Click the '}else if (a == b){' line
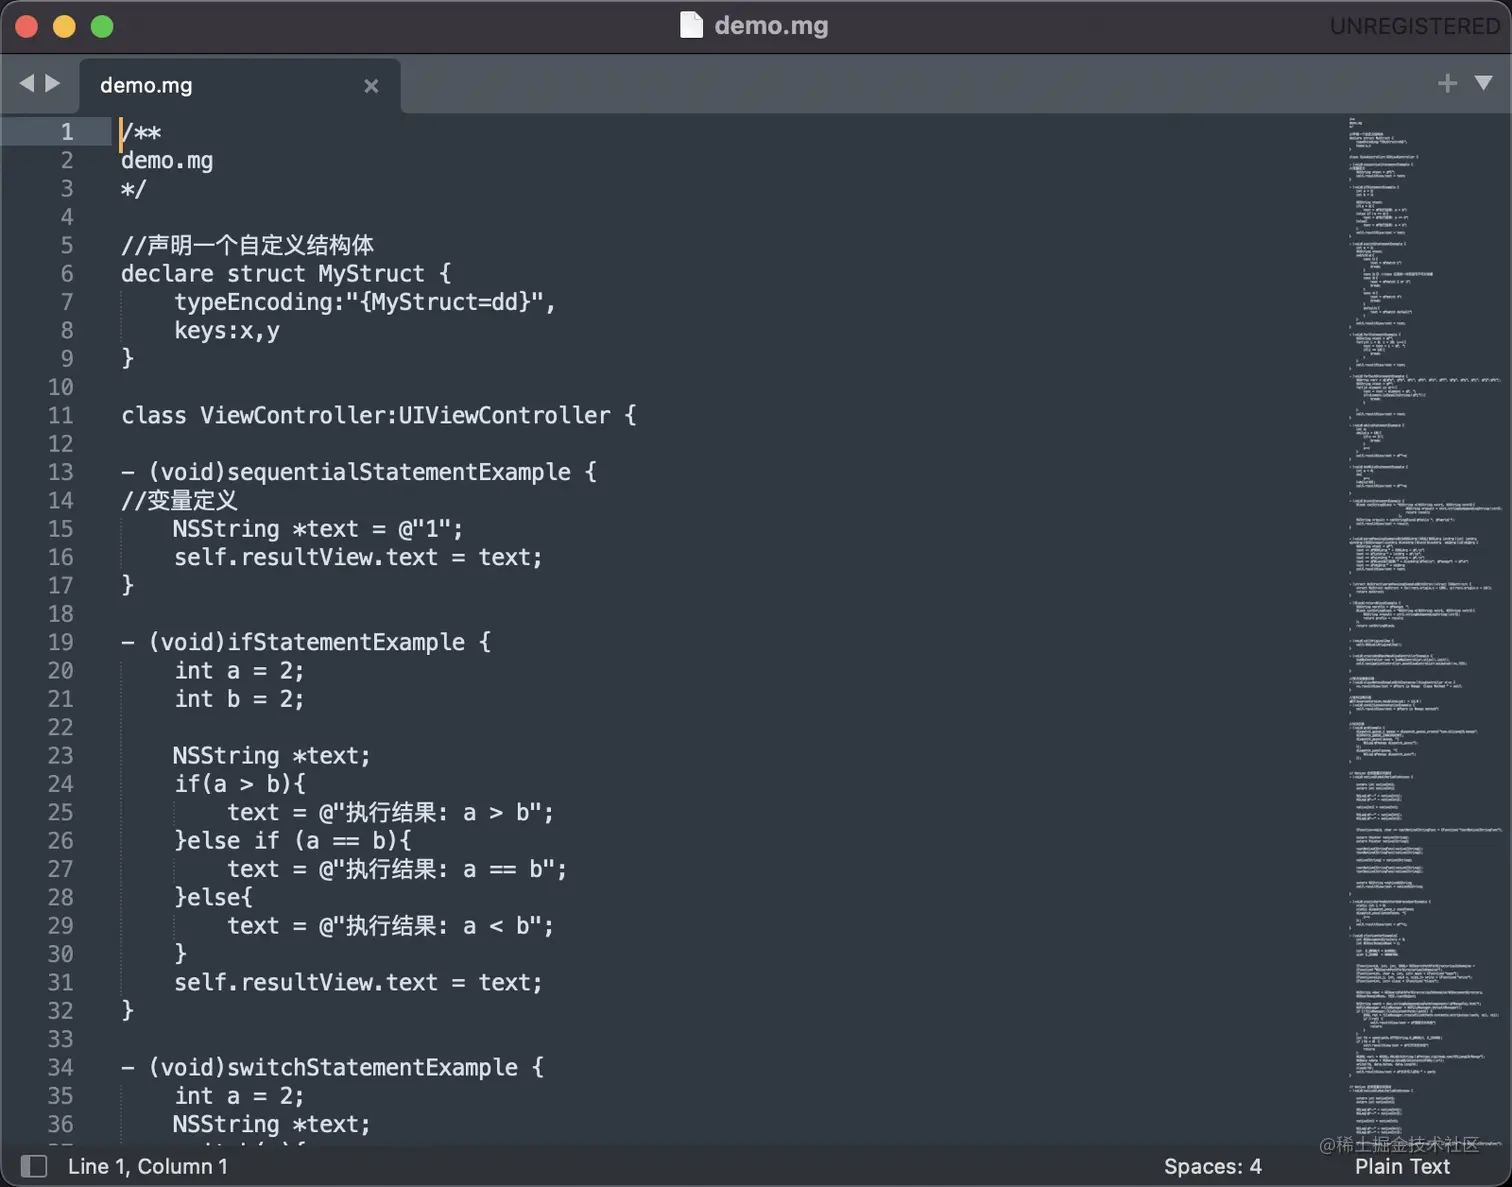Viewport: 1512px width, 1187px height. 293,841
